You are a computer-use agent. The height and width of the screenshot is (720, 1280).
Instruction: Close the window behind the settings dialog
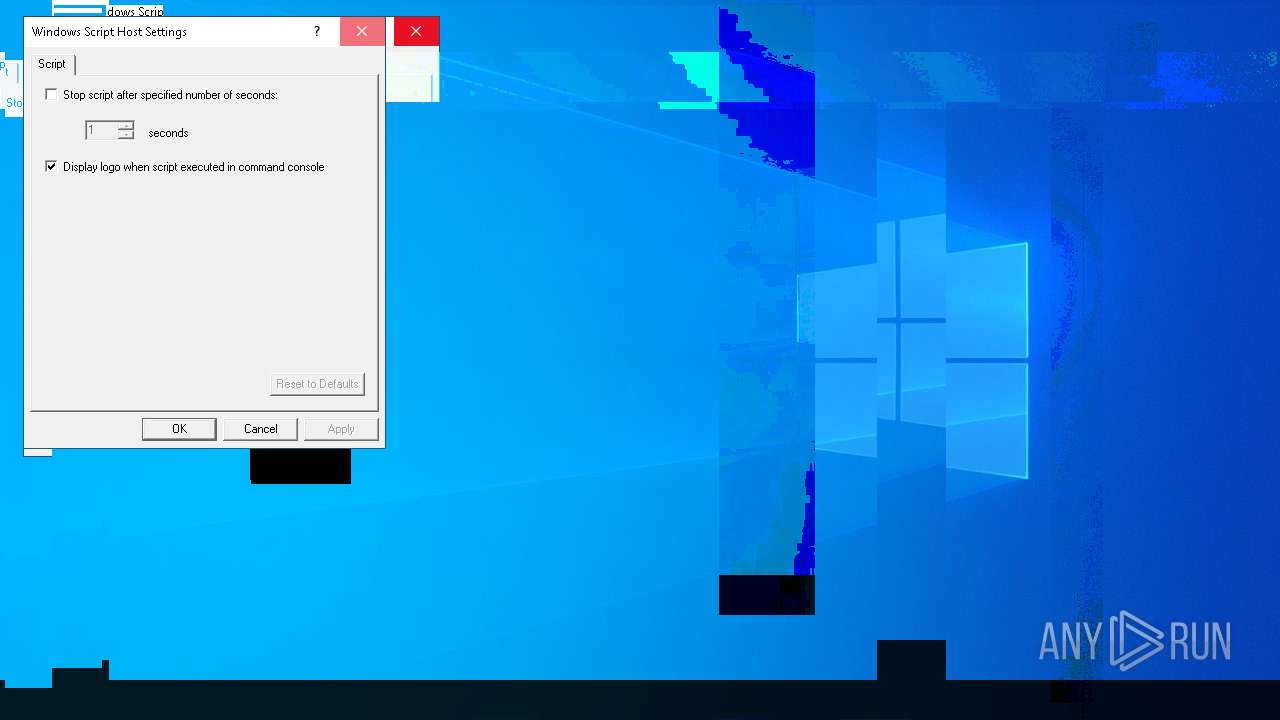[x=416, y=32]
